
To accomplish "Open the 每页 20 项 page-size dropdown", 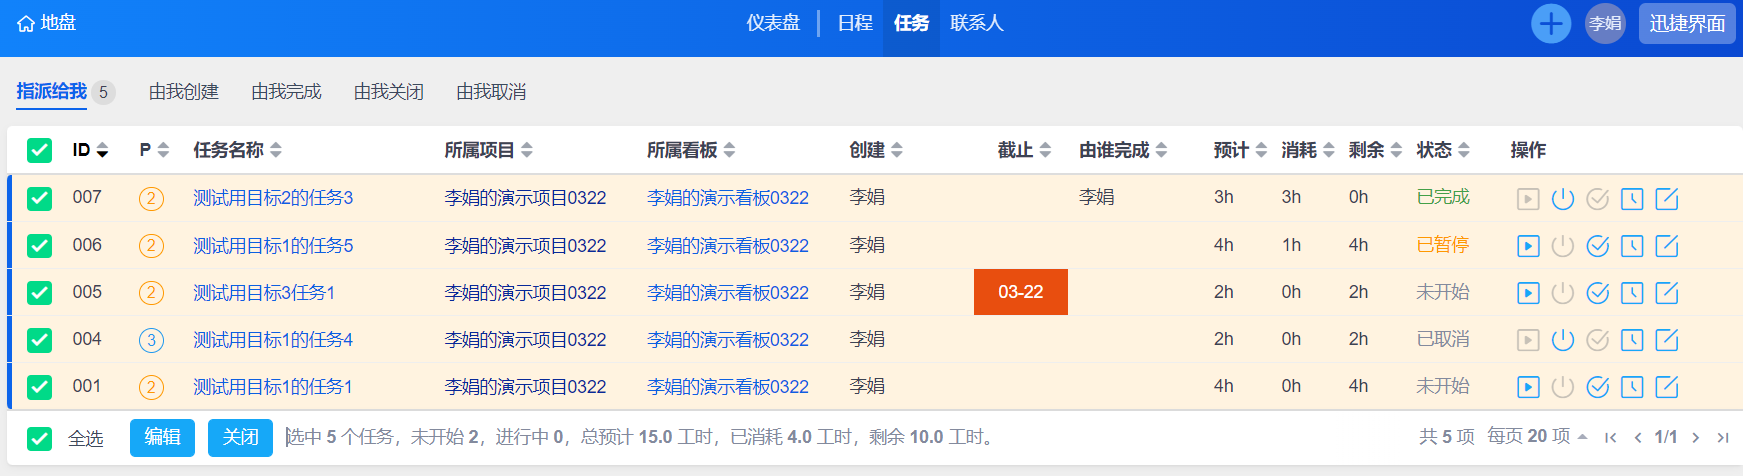I will pyautogui.click(x=1537, y=436).
